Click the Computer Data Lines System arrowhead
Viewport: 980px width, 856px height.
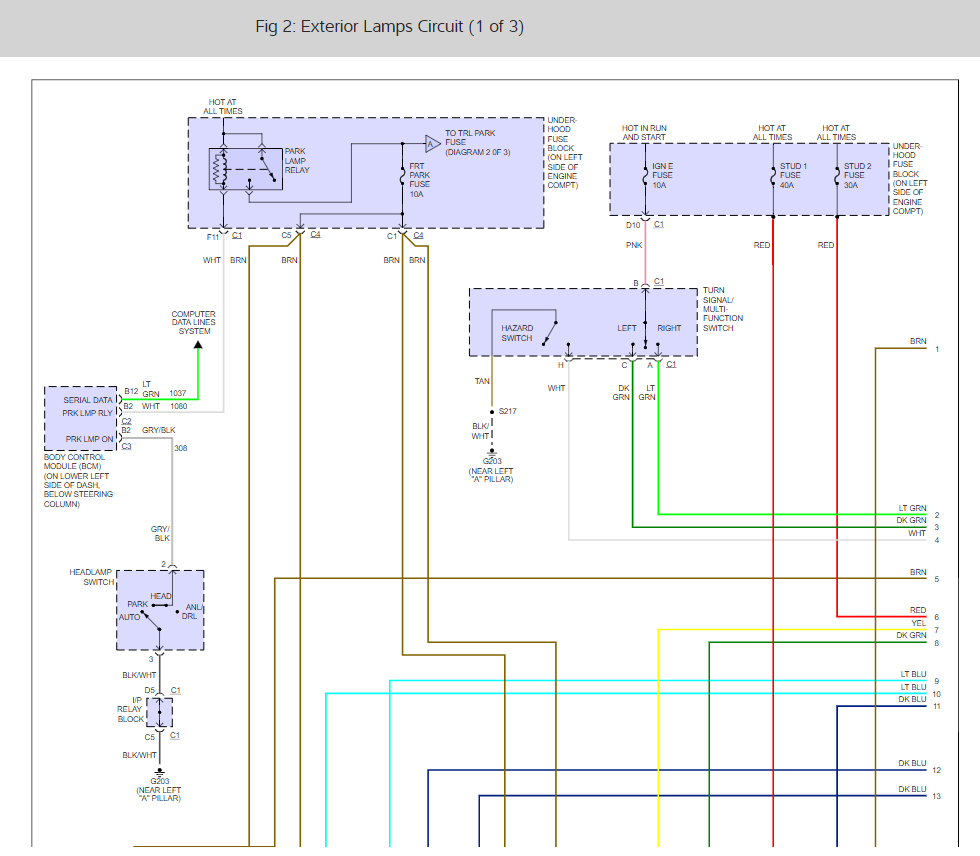[197, 346]
